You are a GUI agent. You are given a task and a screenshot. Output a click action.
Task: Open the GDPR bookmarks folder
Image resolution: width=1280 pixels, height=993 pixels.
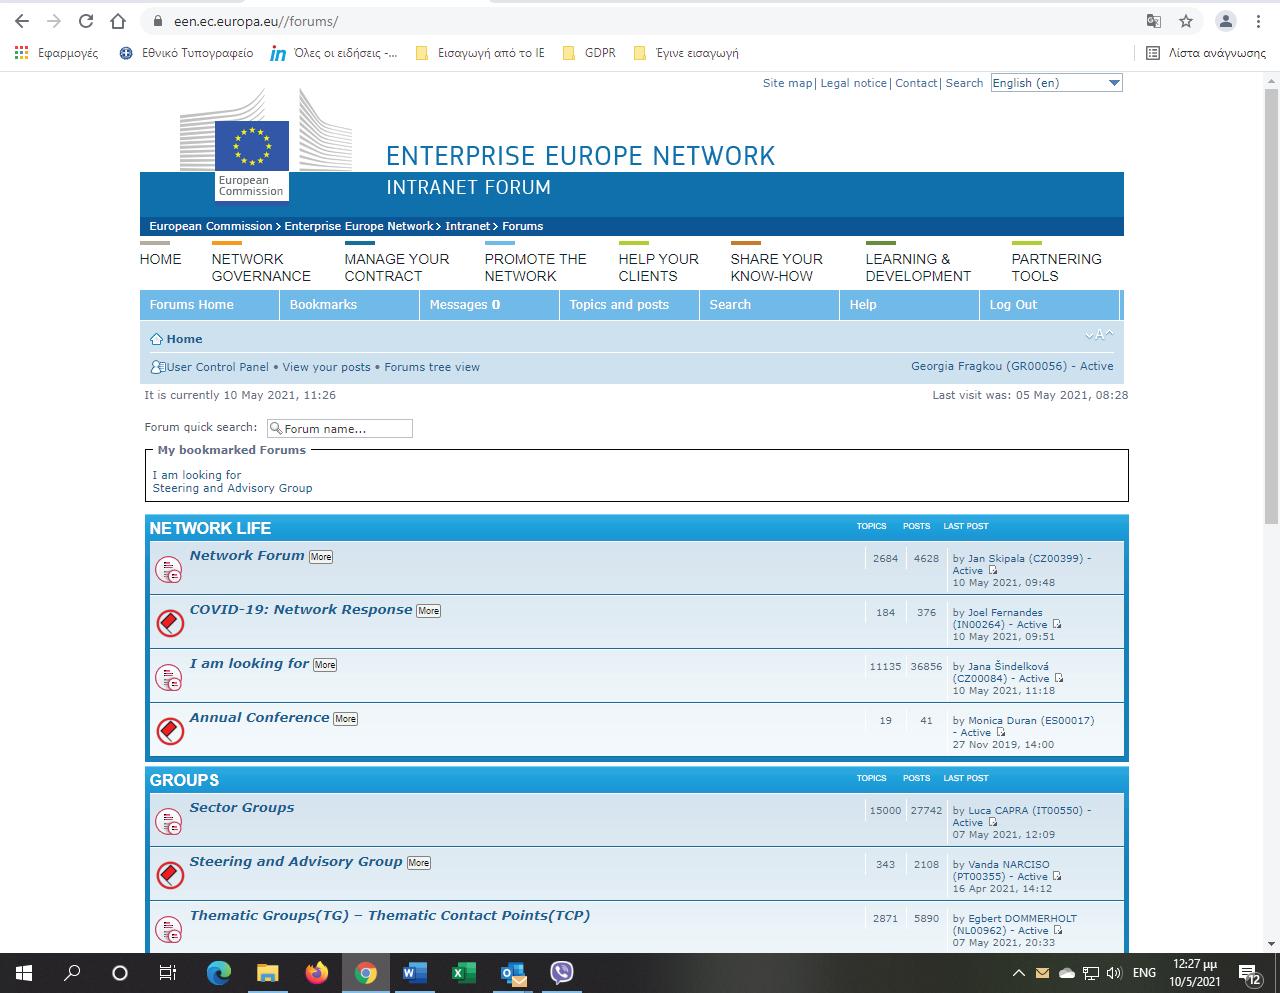[x=589, y=53]
